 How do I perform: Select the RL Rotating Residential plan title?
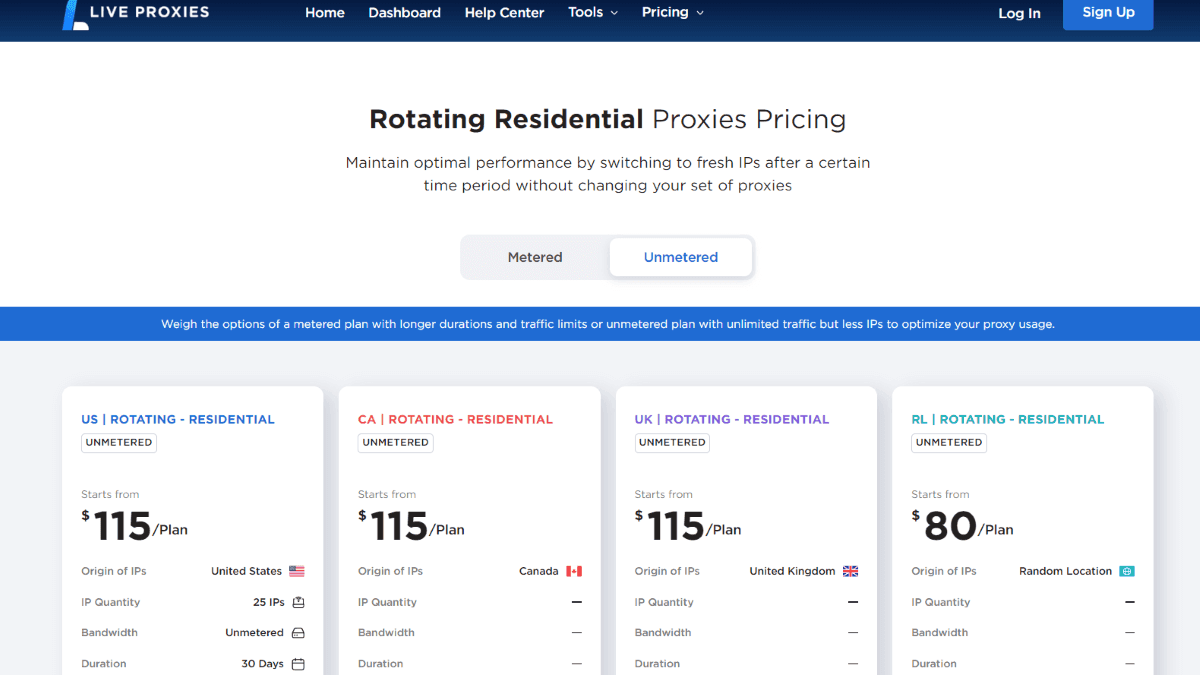pos(1008,419)
